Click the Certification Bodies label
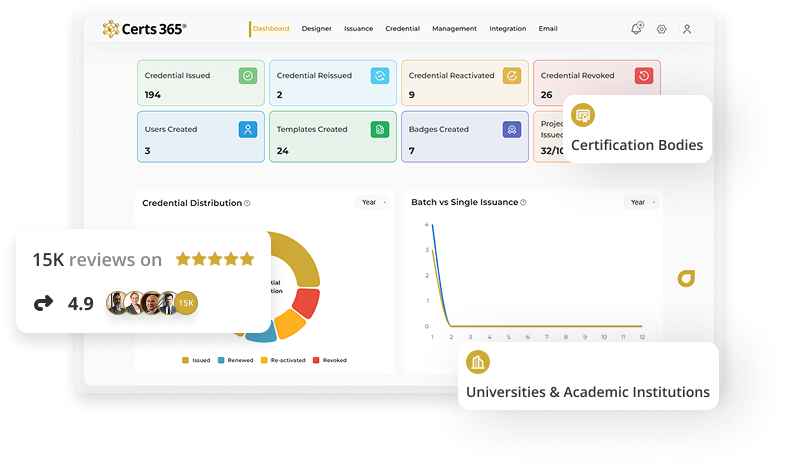Image resolution: width=786 pixels, height=476 pixels. coord(637,145)
